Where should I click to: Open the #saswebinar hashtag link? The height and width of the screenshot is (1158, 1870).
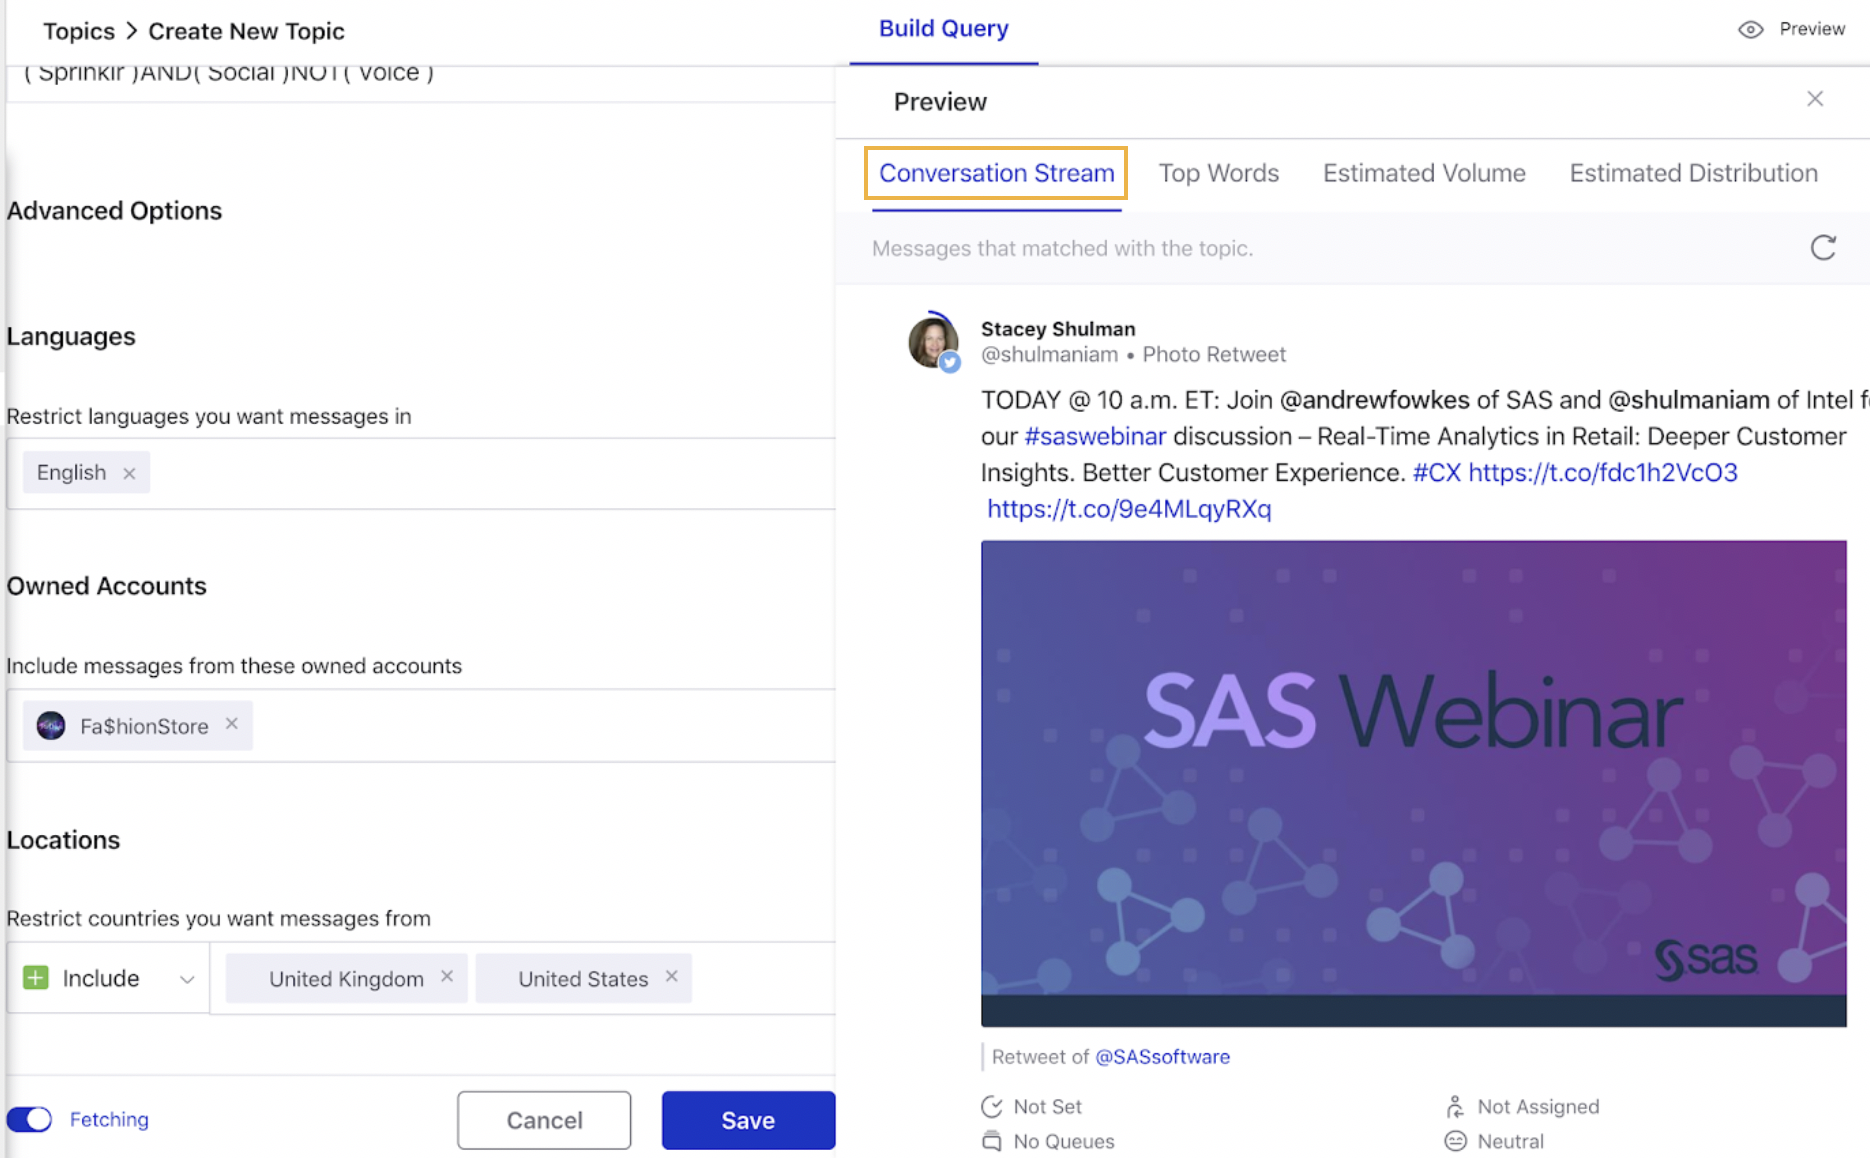[x=1095, y=437]
